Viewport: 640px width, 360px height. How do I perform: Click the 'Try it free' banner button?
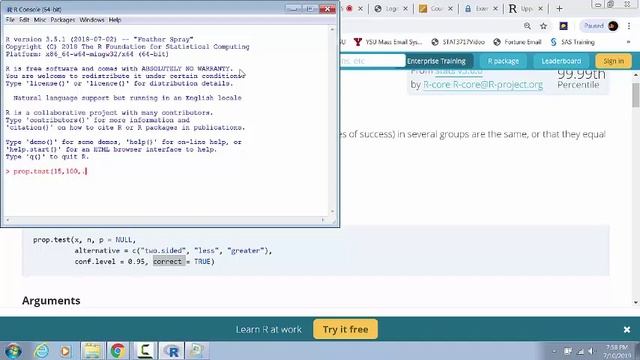[345, 329]
